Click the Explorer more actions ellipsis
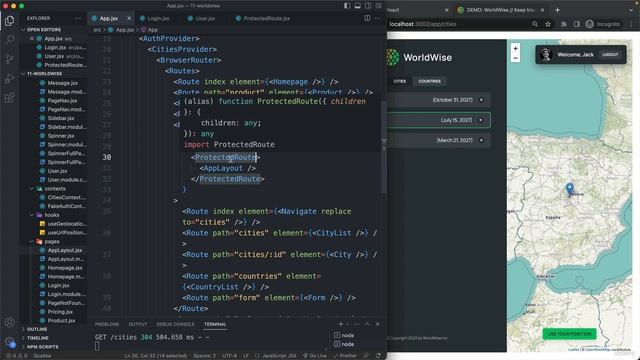640x360 pixels. [78, 18]
